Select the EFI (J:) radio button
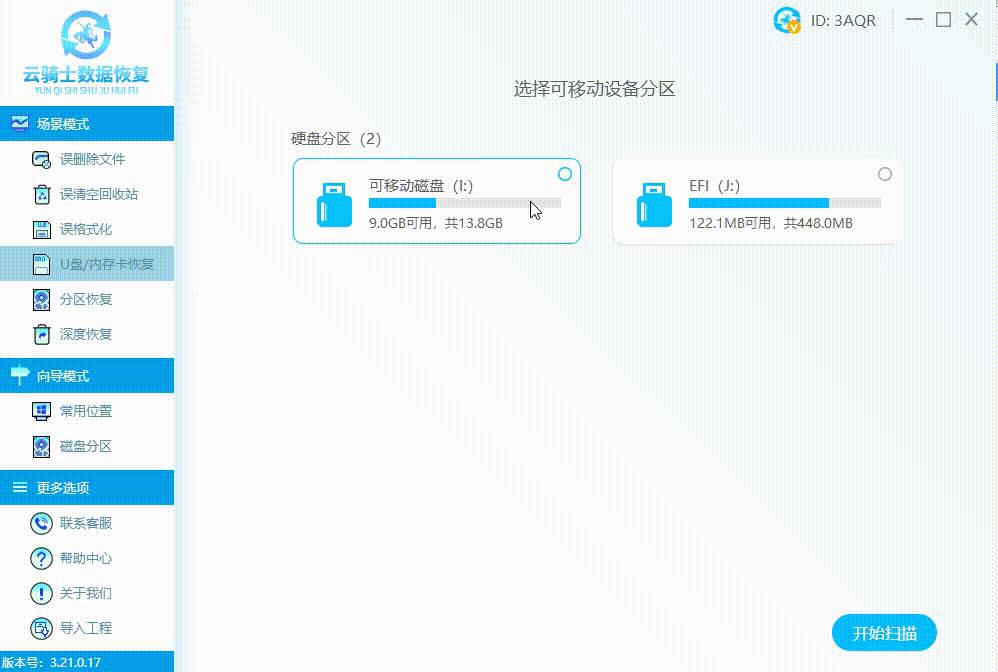 [x=885, y=174]
